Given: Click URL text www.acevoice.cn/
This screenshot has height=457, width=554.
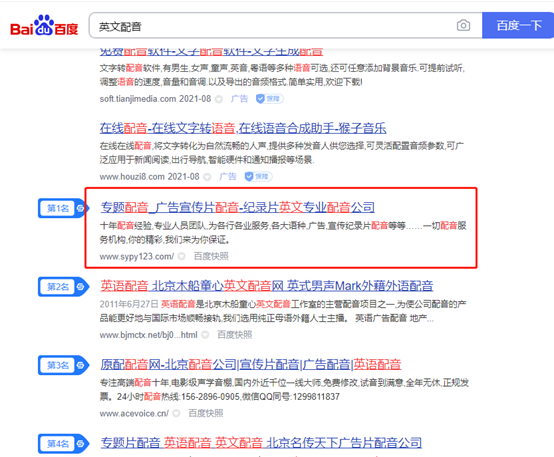Looking at the screenshot, I should (134, 414).
